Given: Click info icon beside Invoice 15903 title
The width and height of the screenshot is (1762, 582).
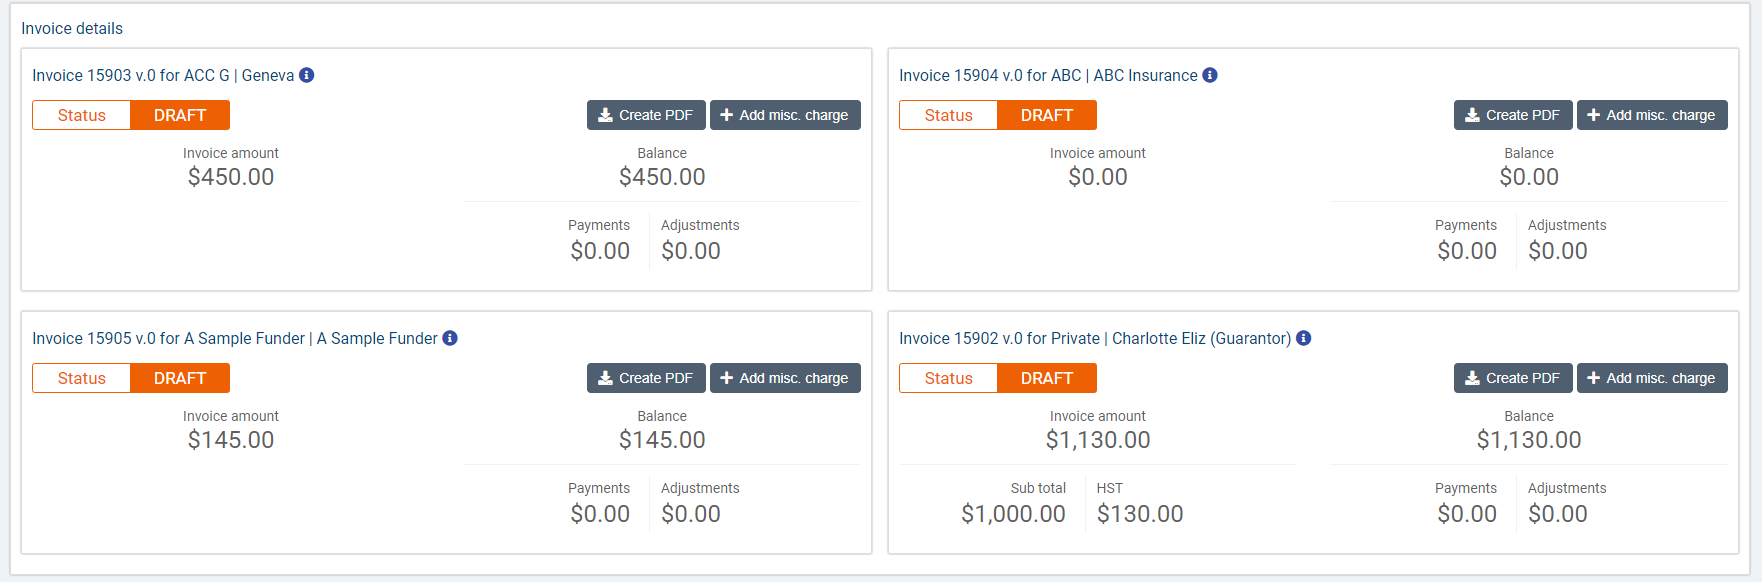Looking at the screenshot, I should pyautogui.click(x=307, y=75).
